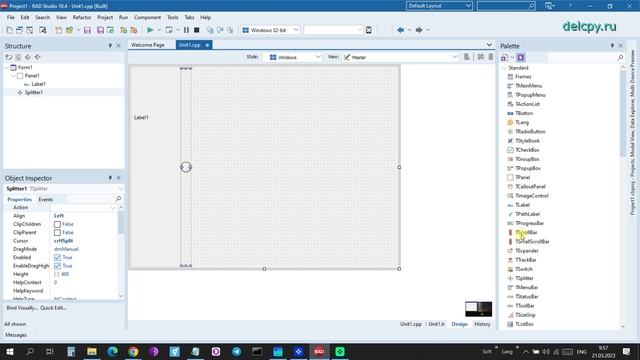The image size is (640, 360).
Task: Click the Bind Visually link
Action: point(22,308)
